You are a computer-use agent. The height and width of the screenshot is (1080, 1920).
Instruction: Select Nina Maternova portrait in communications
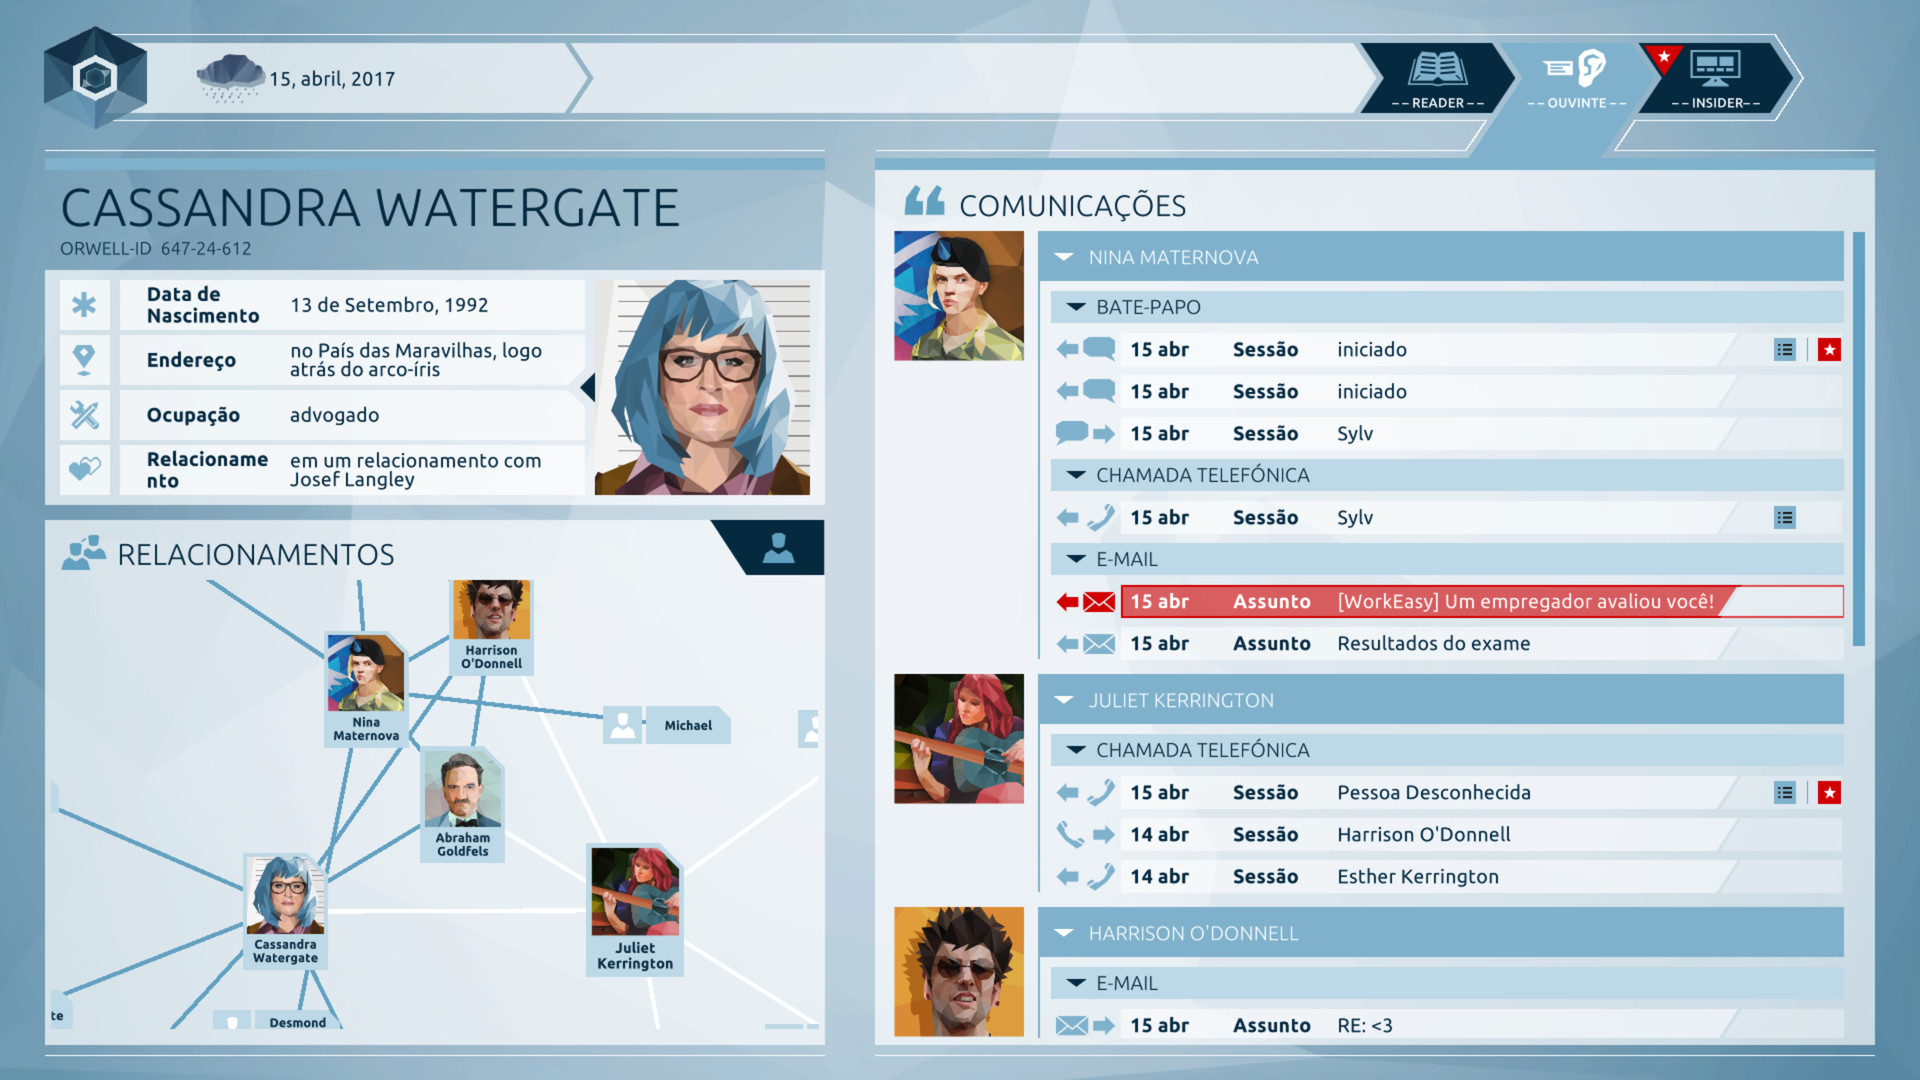click(x=959, y=295)
